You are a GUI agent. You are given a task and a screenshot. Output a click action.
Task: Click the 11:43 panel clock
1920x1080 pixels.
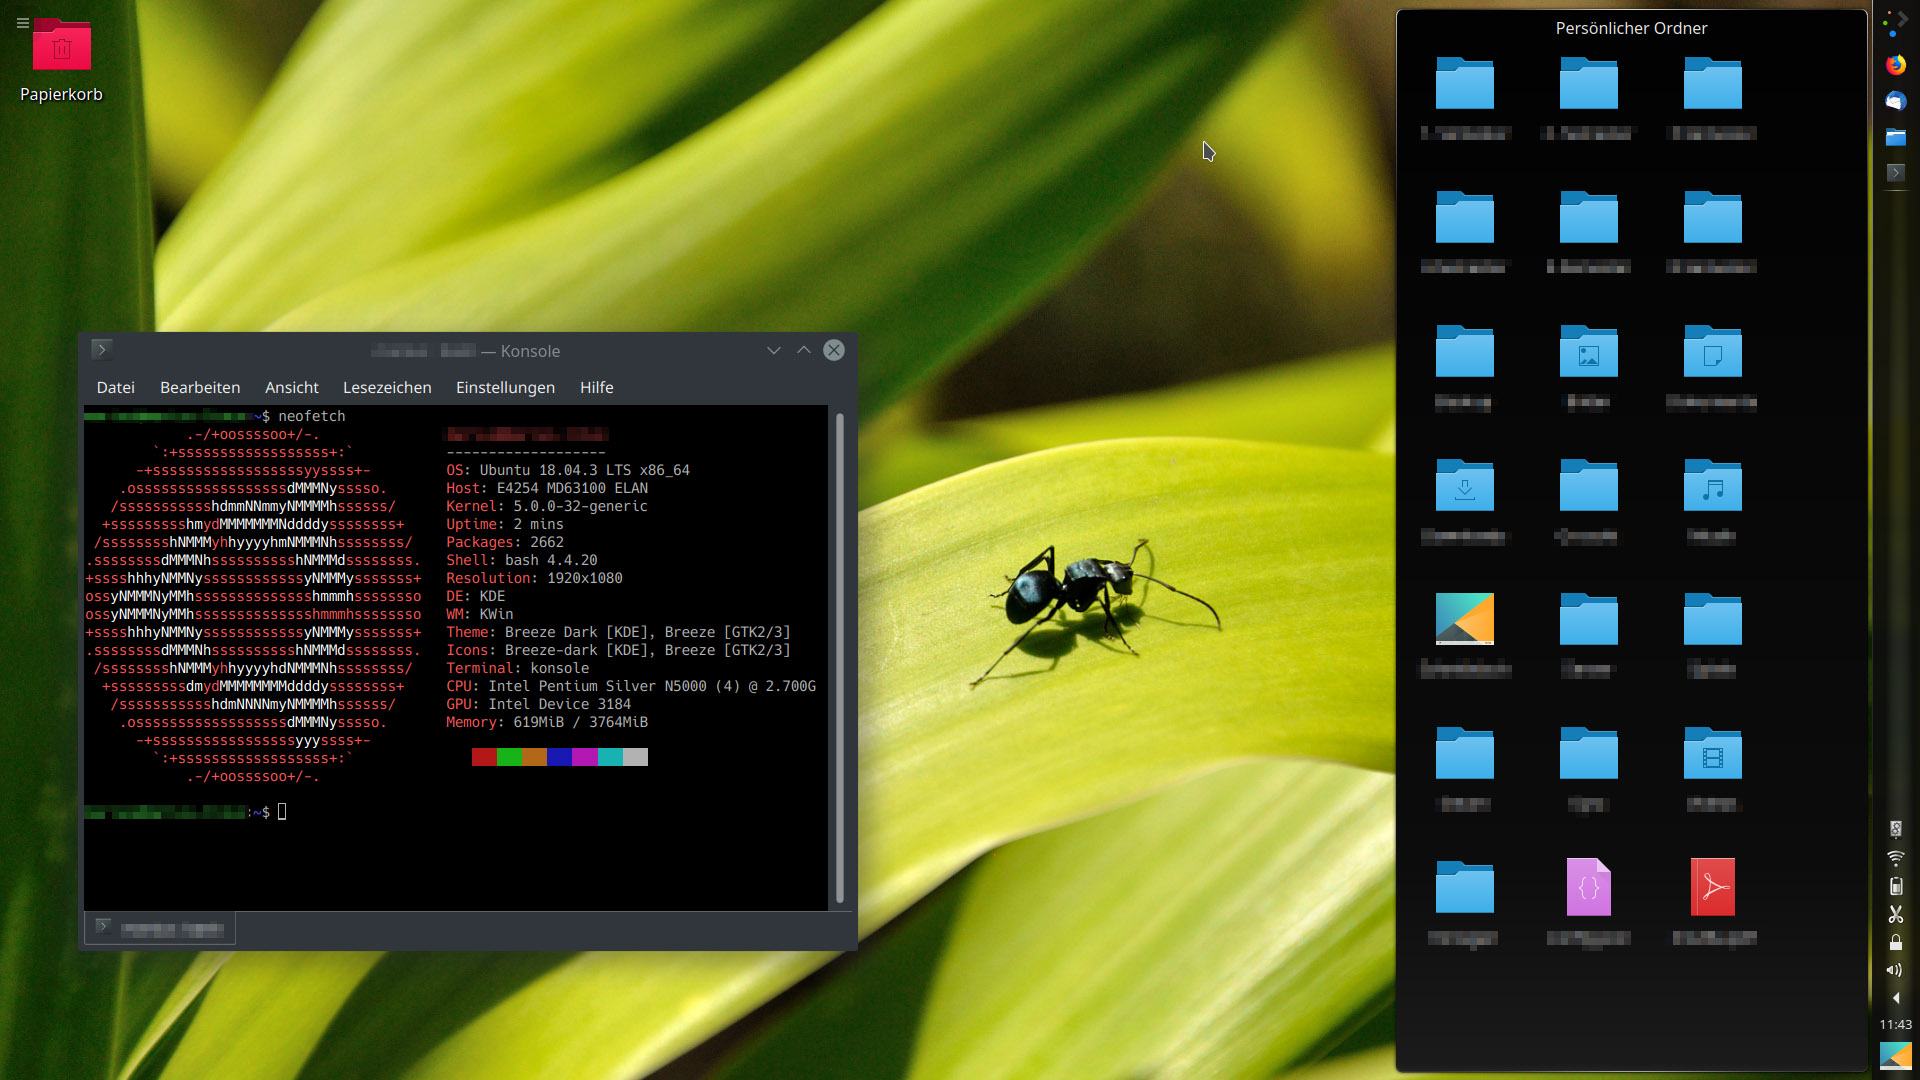click(1895, 1025)
